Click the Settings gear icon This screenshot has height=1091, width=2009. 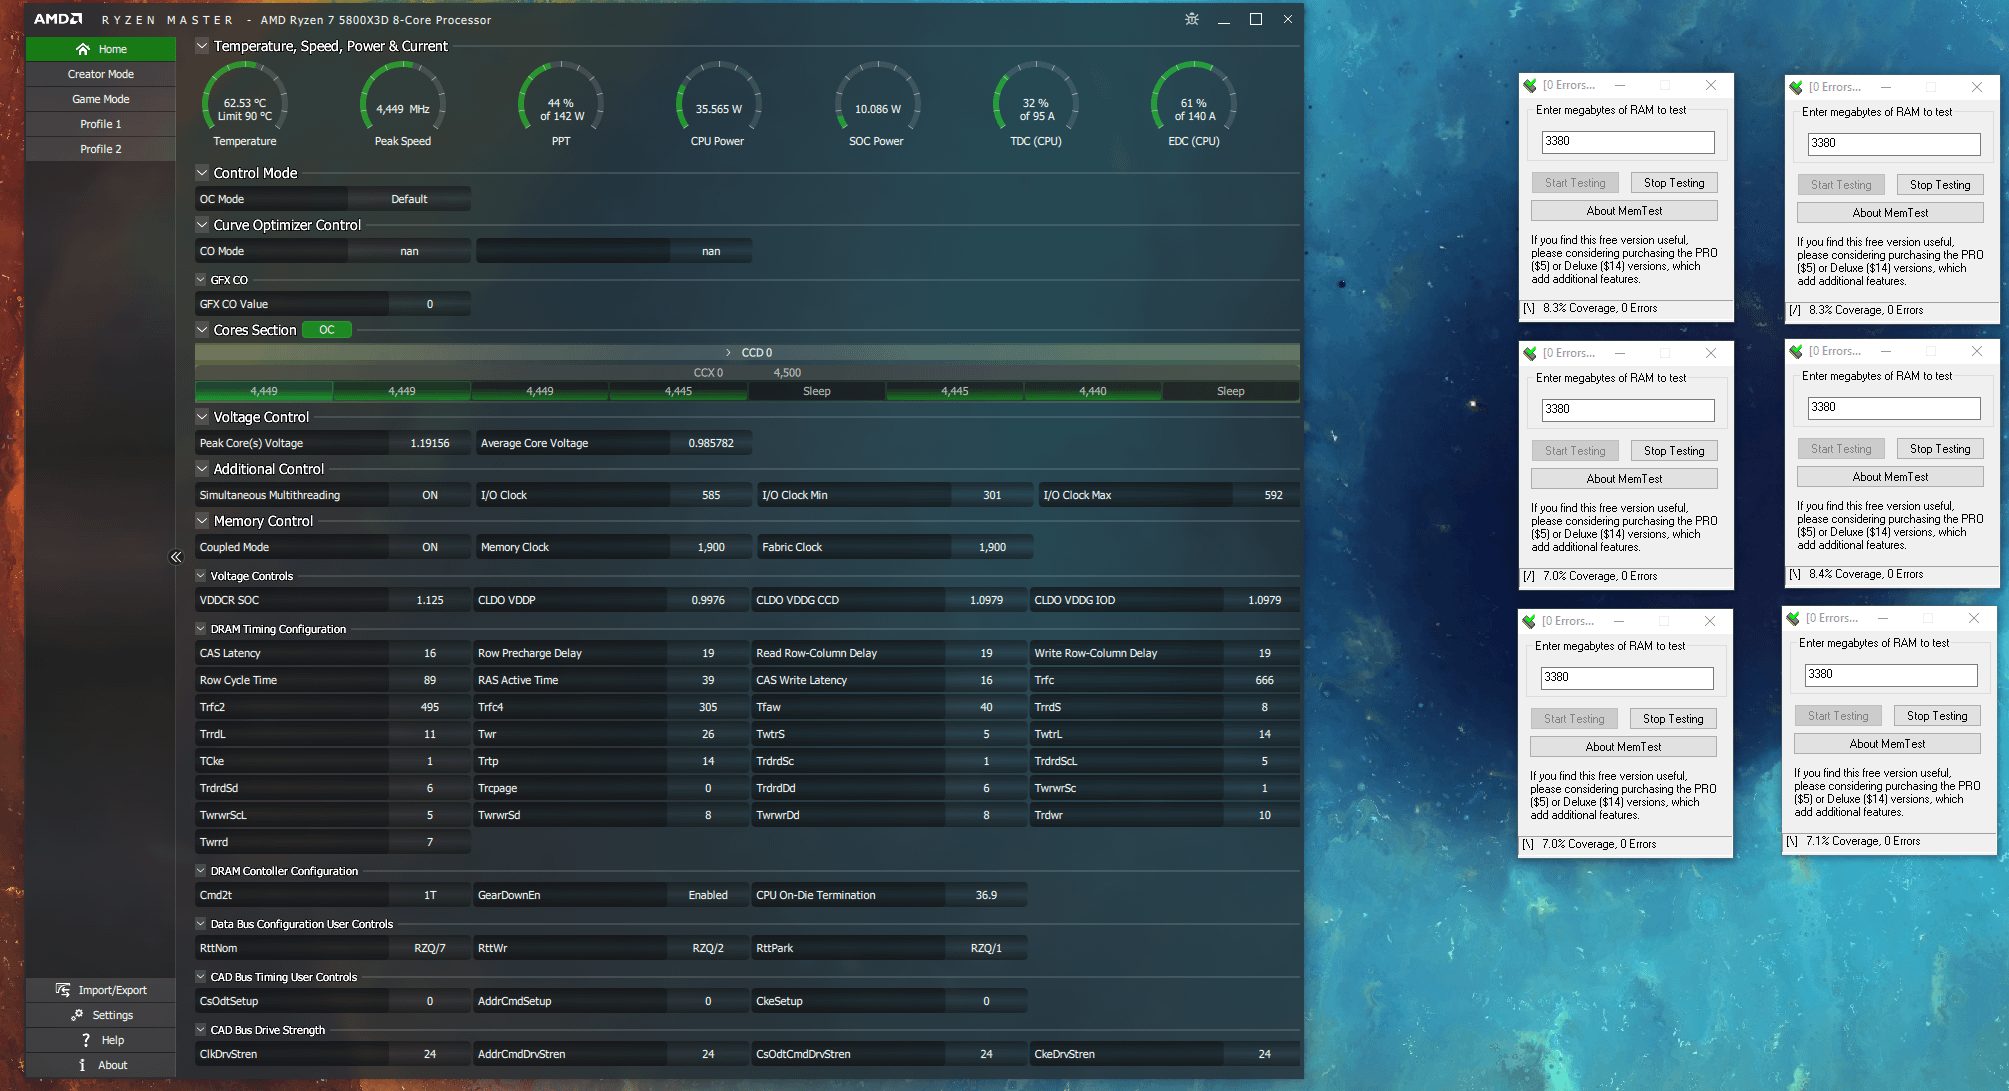coord(77,1015)
